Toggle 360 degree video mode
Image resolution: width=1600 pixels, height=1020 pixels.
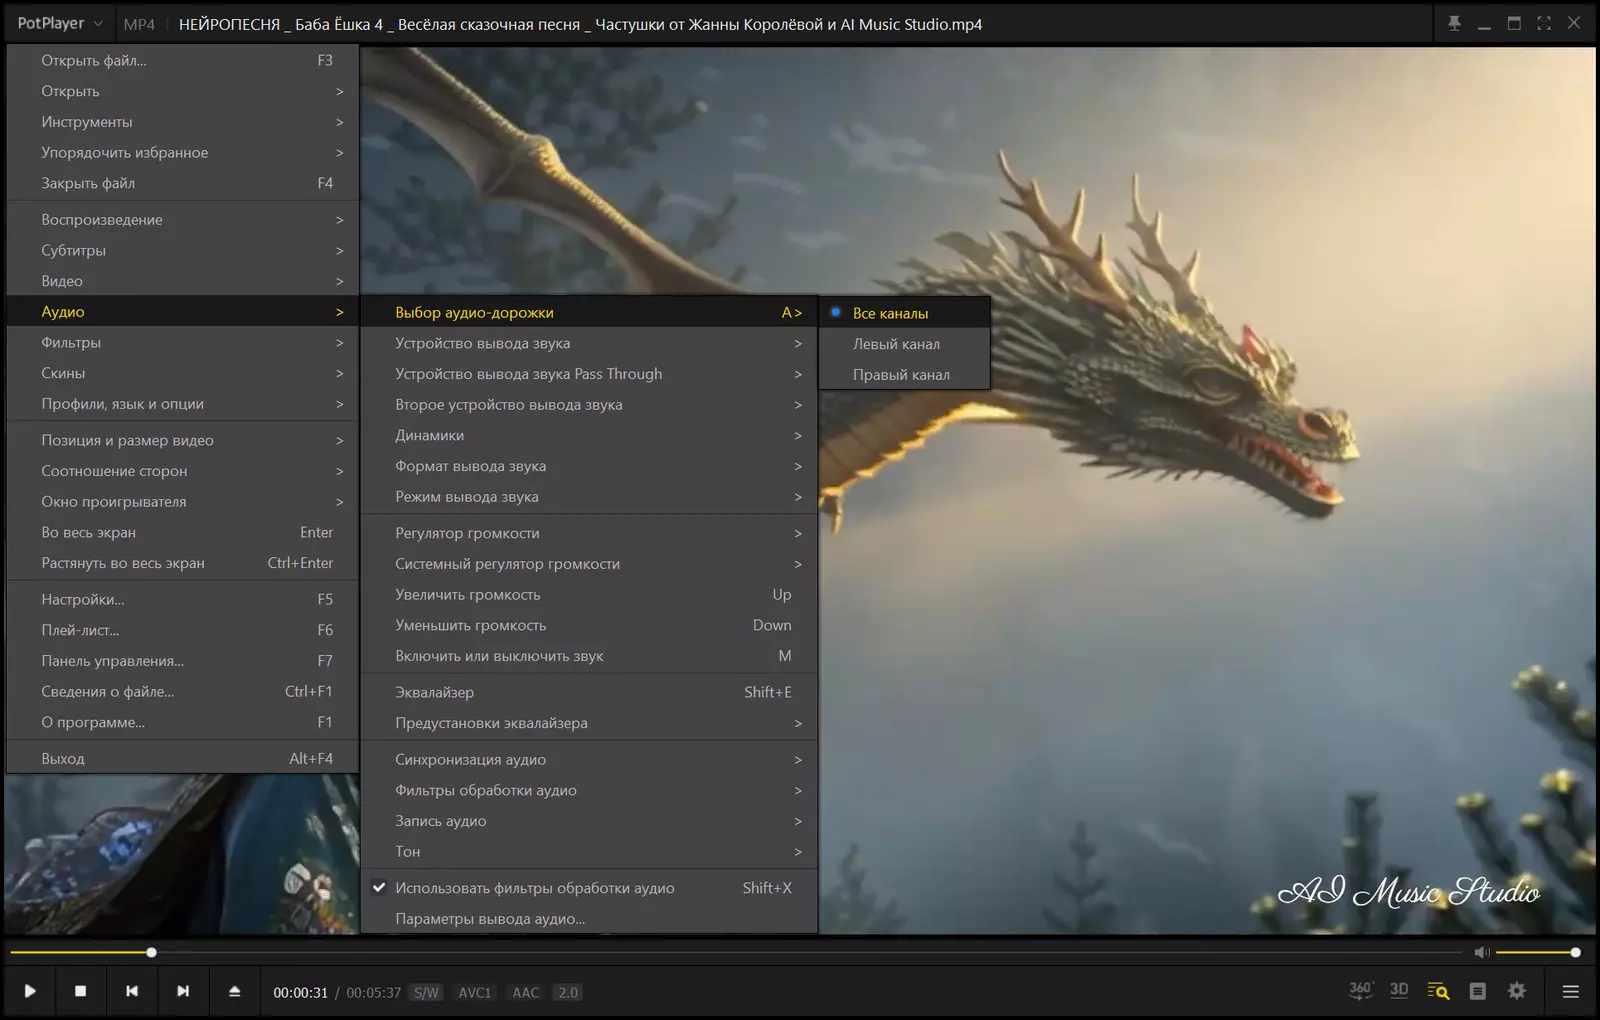click(x=1360, y=990)
